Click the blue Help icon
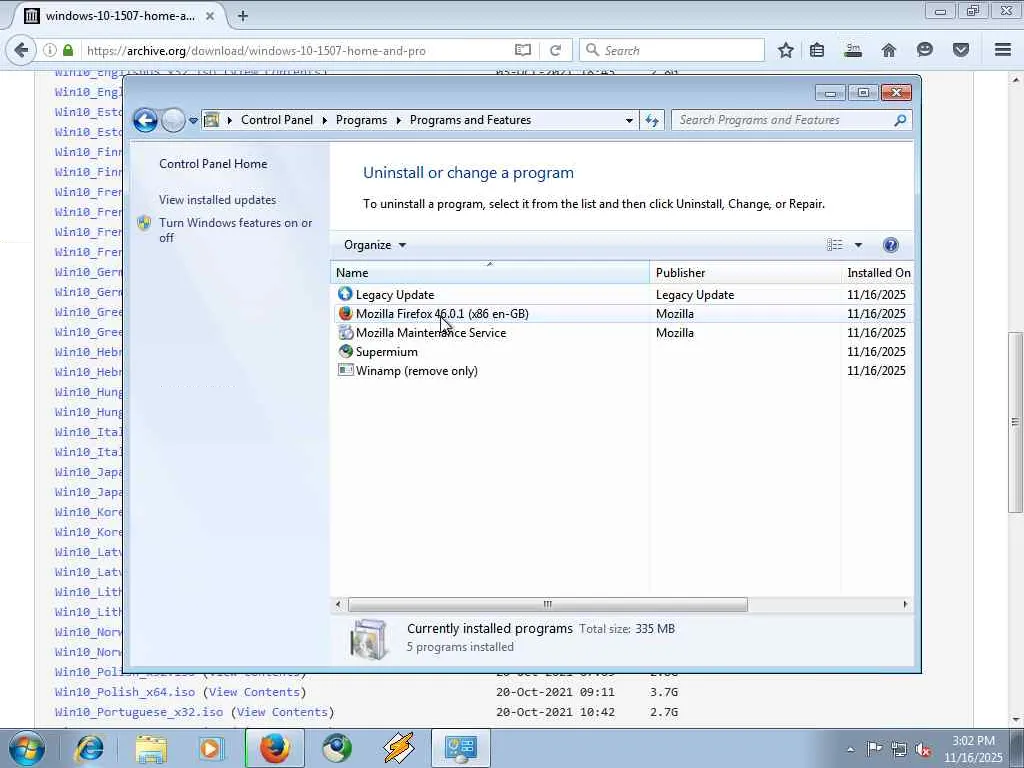The width and height of the screenshot is (1024, 768). coord(890,245)
